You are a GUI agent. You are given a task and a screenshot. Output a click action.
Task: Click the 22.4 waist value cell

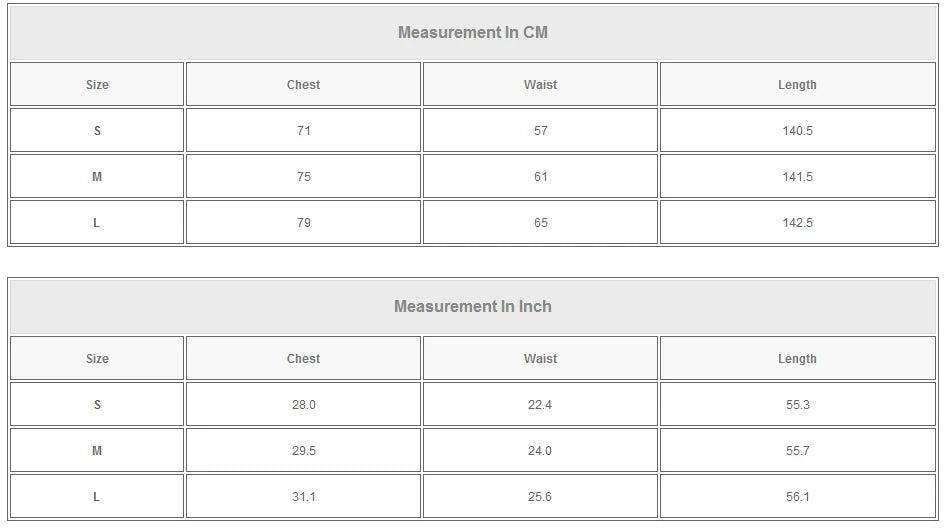click(540, 405)
